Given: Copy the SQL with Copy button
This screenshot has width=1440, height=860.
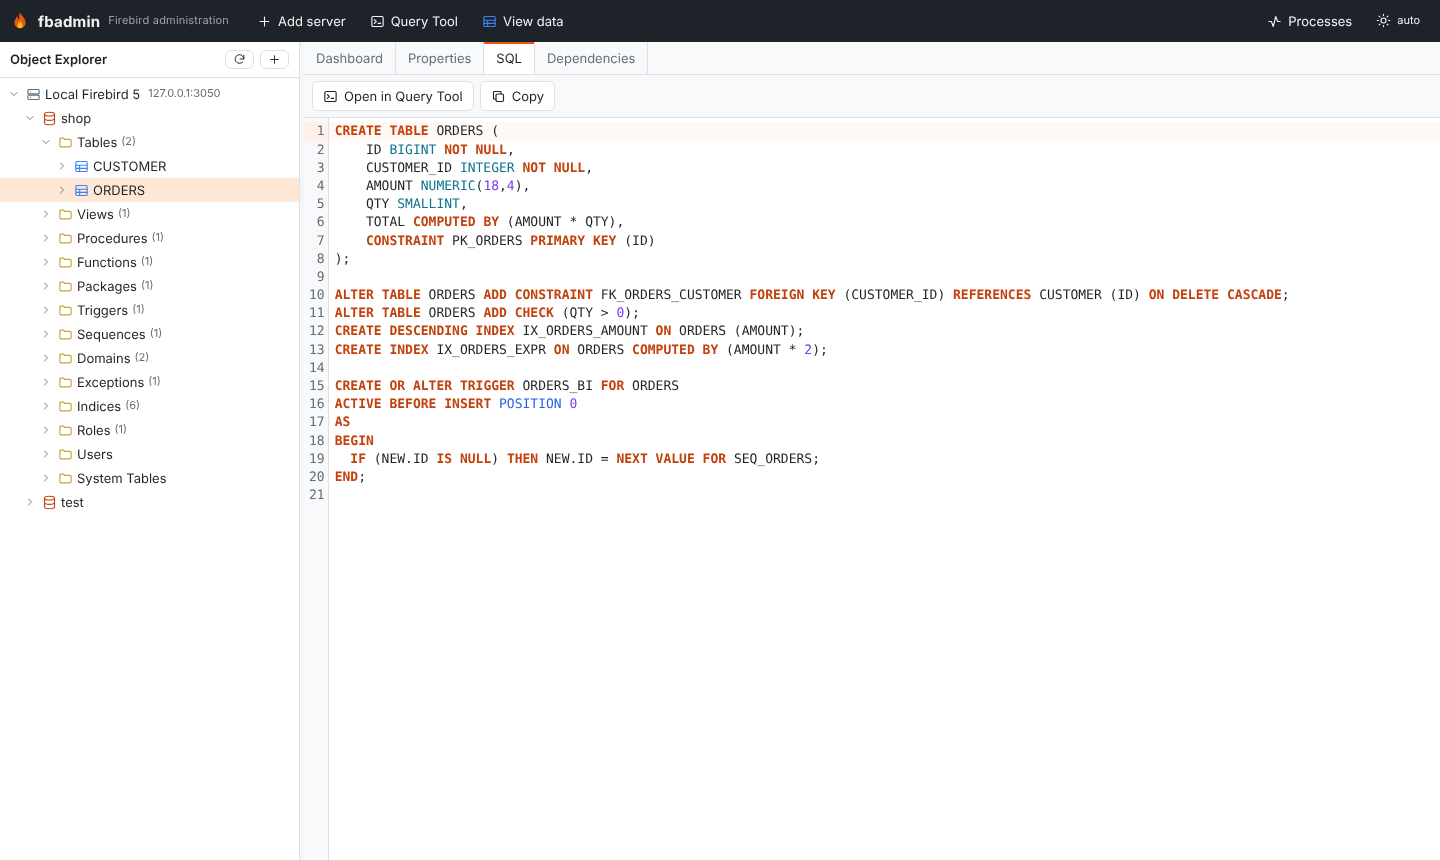Looking at the screenshot, I should [x=518, y=96].
